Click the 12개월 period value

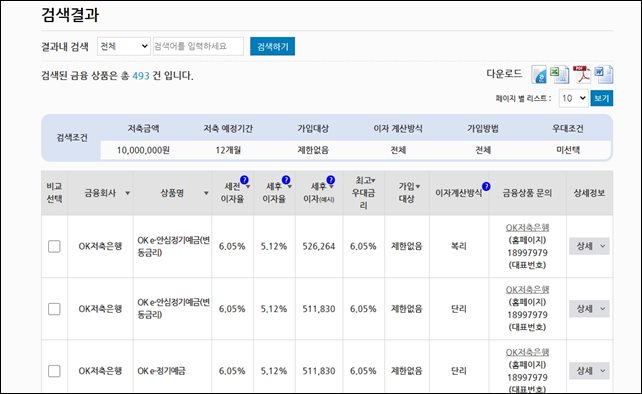point(228,150)
